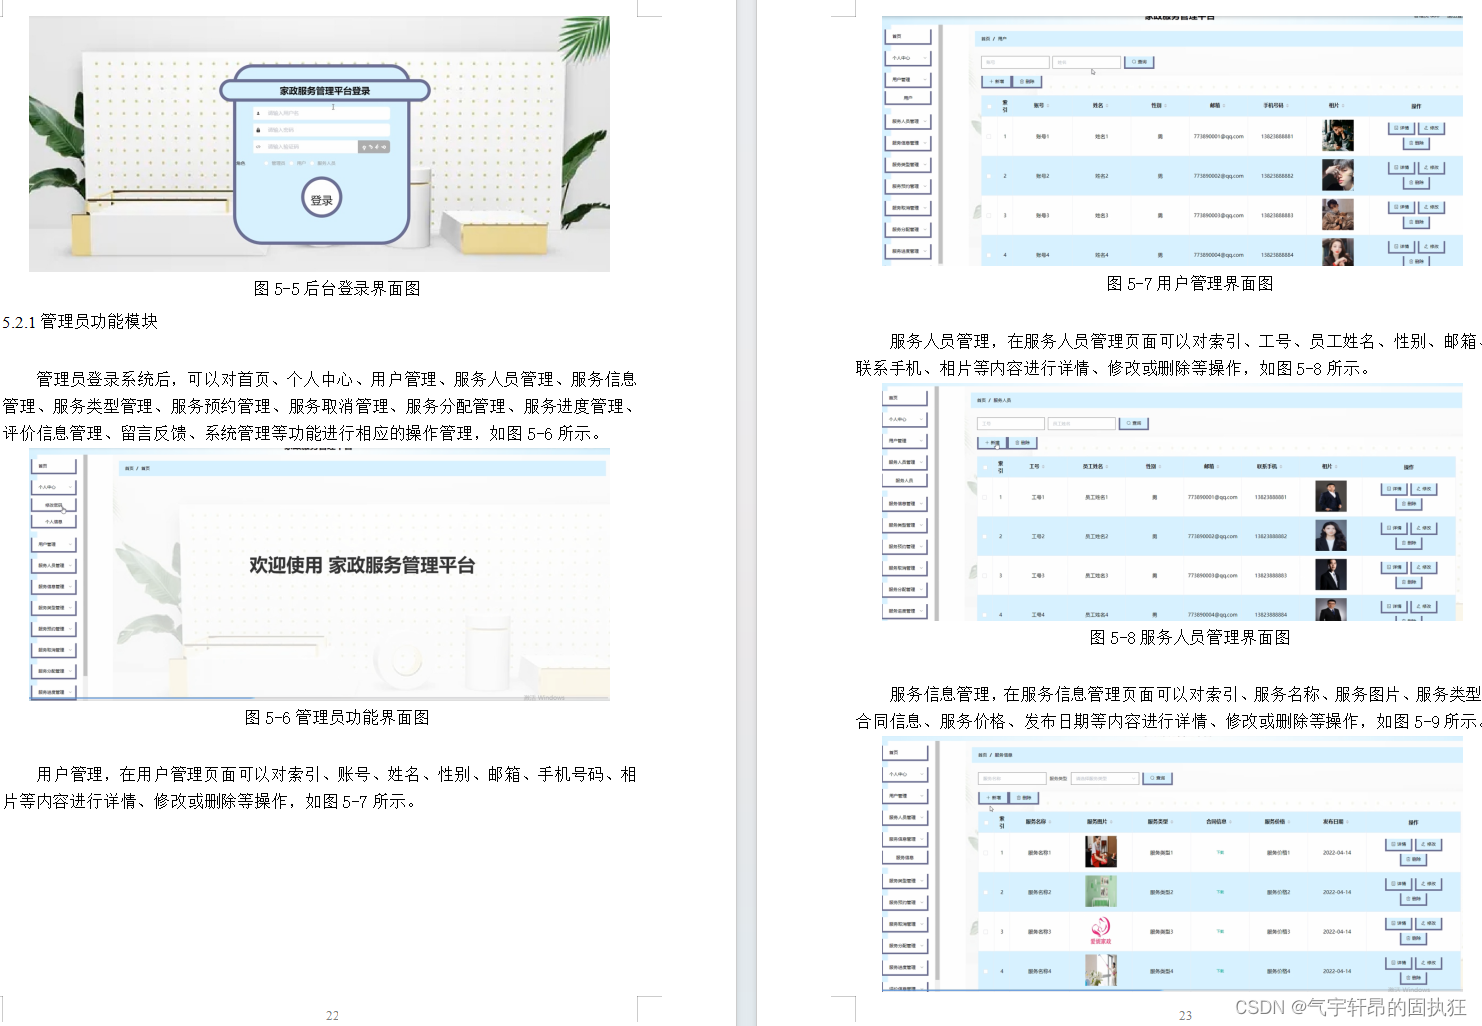
Task: Click the 5.2.1 管理员功能模块 heading
Action: (x=80, y=321)
